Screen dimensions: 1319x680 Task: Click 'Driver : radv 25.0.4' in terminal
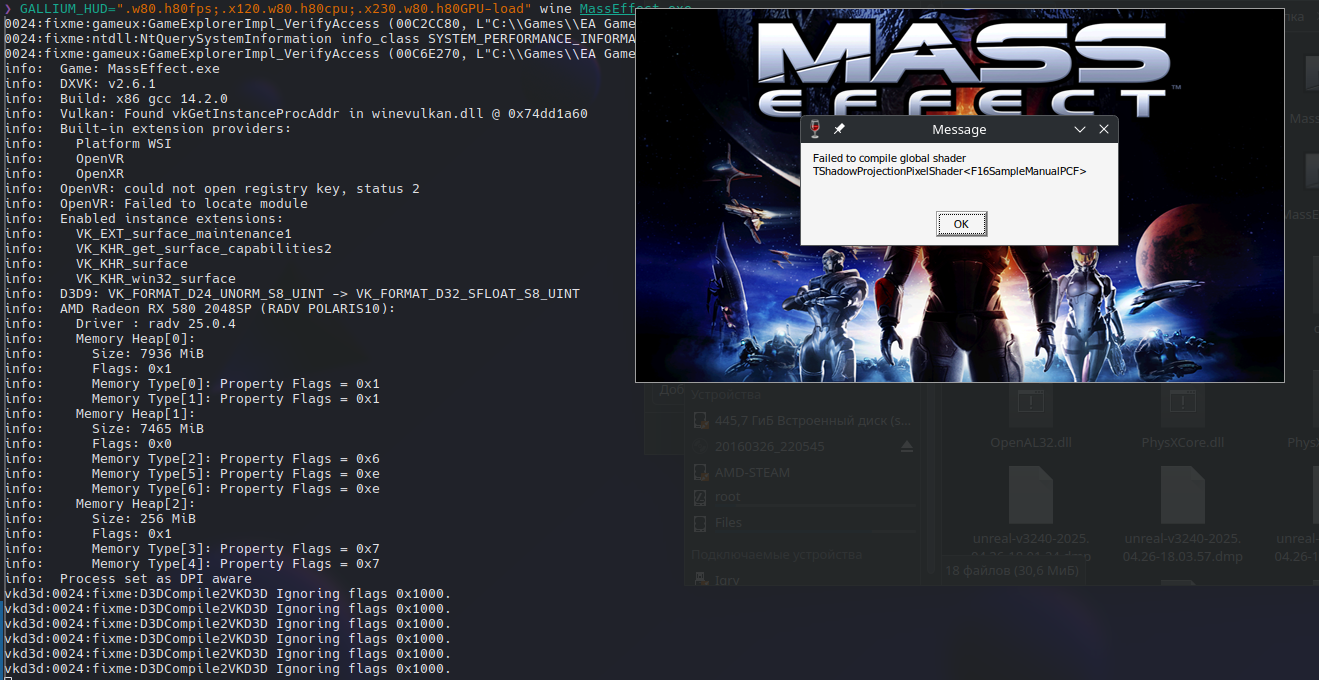click(x=156, y=324)
